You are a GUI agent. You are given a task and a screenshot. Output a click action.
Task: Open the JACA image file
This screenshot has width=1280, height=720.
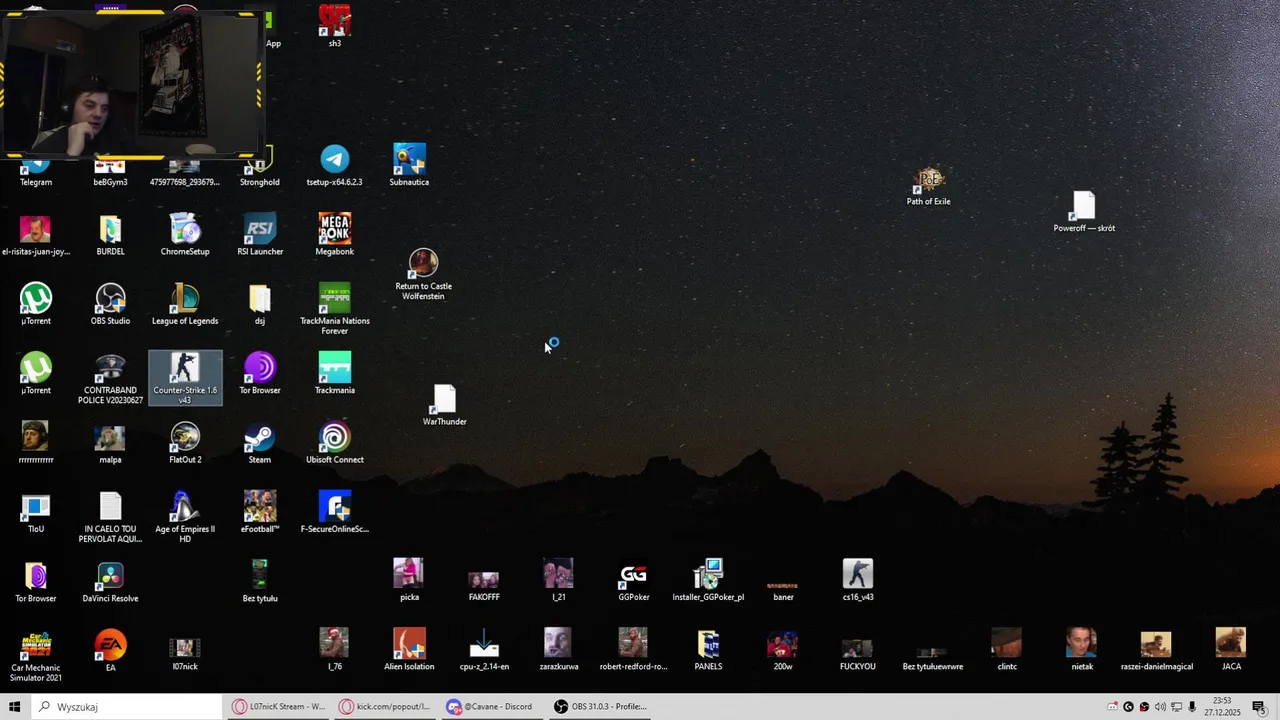click(x=1231, y=650)
